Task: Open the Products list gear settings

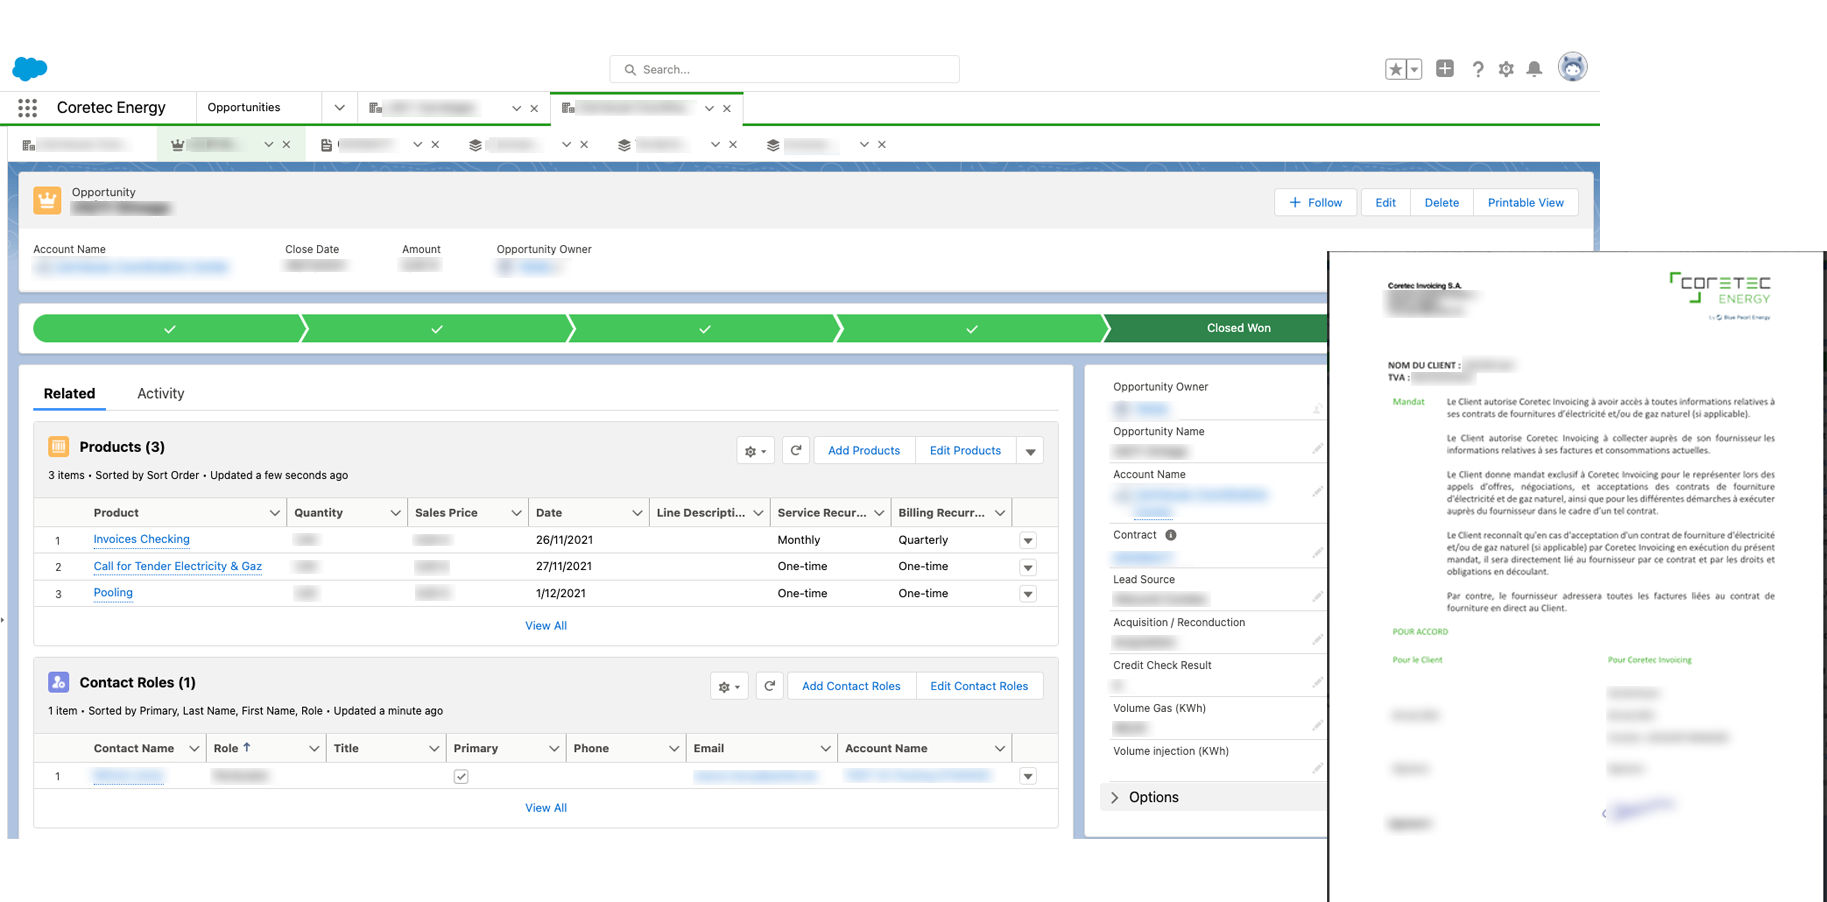Action: point(755,451)
